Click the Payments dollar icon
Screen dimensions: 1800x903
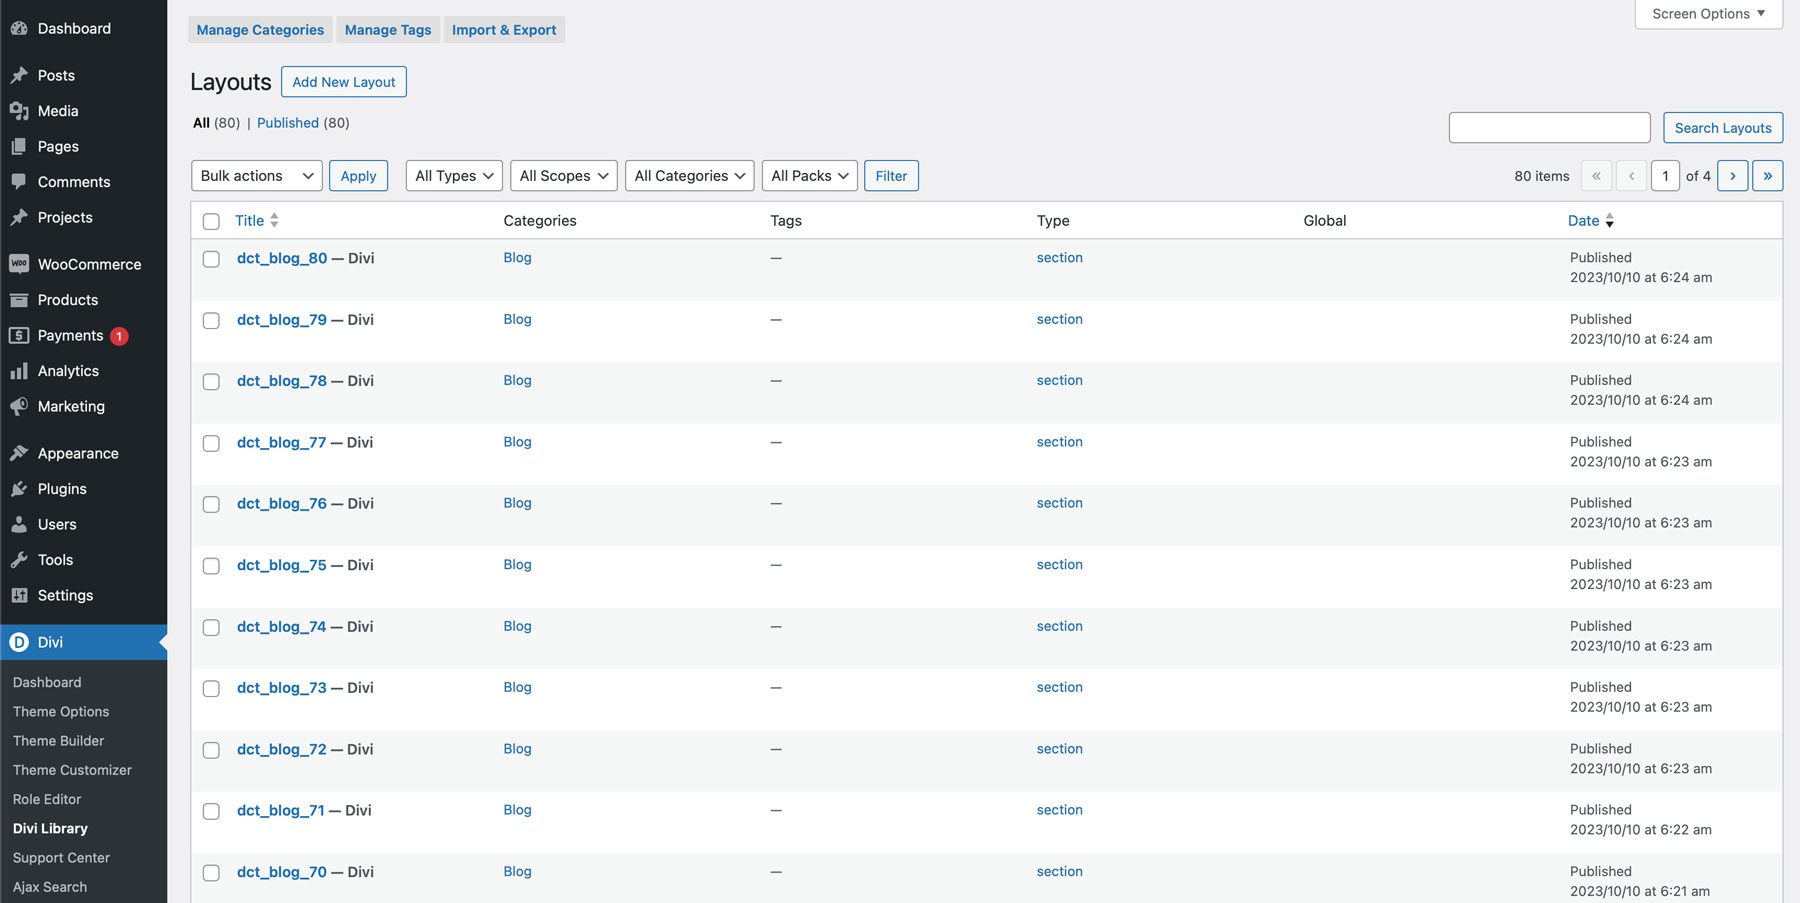[x=19, y=335]
